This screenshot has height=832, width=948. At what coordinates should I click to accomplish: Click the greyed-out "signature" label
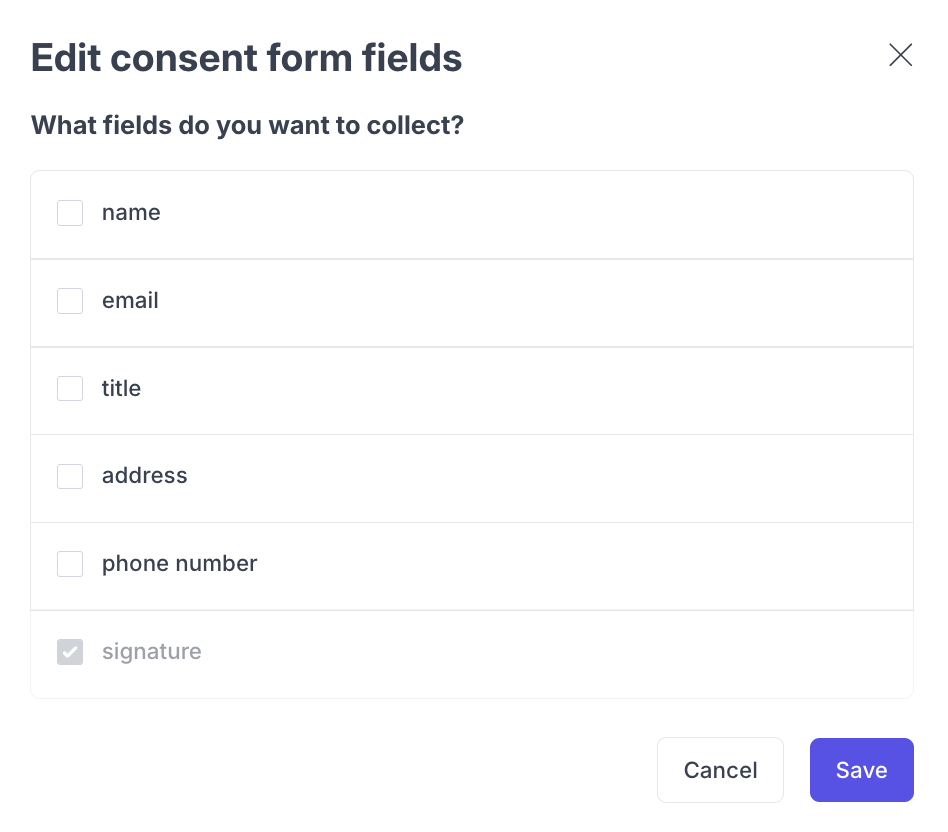pyautogui.click(x=151, y=652)
